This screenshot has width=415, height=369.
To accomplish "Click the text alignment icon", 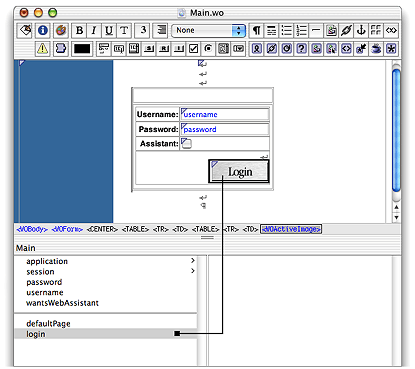I will click(161, 30).
